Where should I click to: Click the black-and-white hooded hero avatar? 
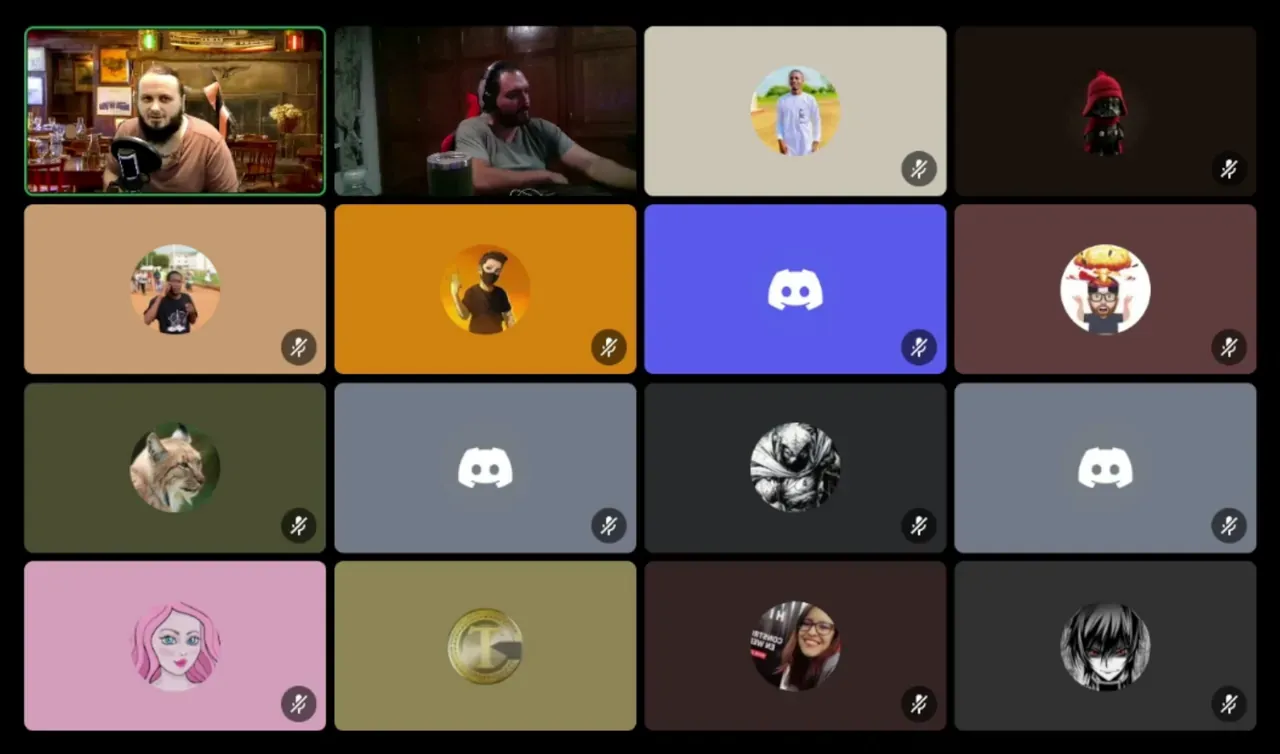795,467
